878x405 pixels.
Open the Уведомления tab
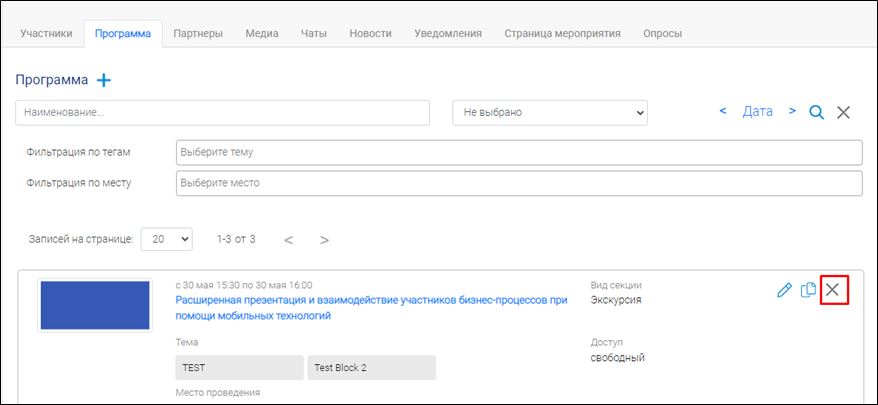[448, 33]
